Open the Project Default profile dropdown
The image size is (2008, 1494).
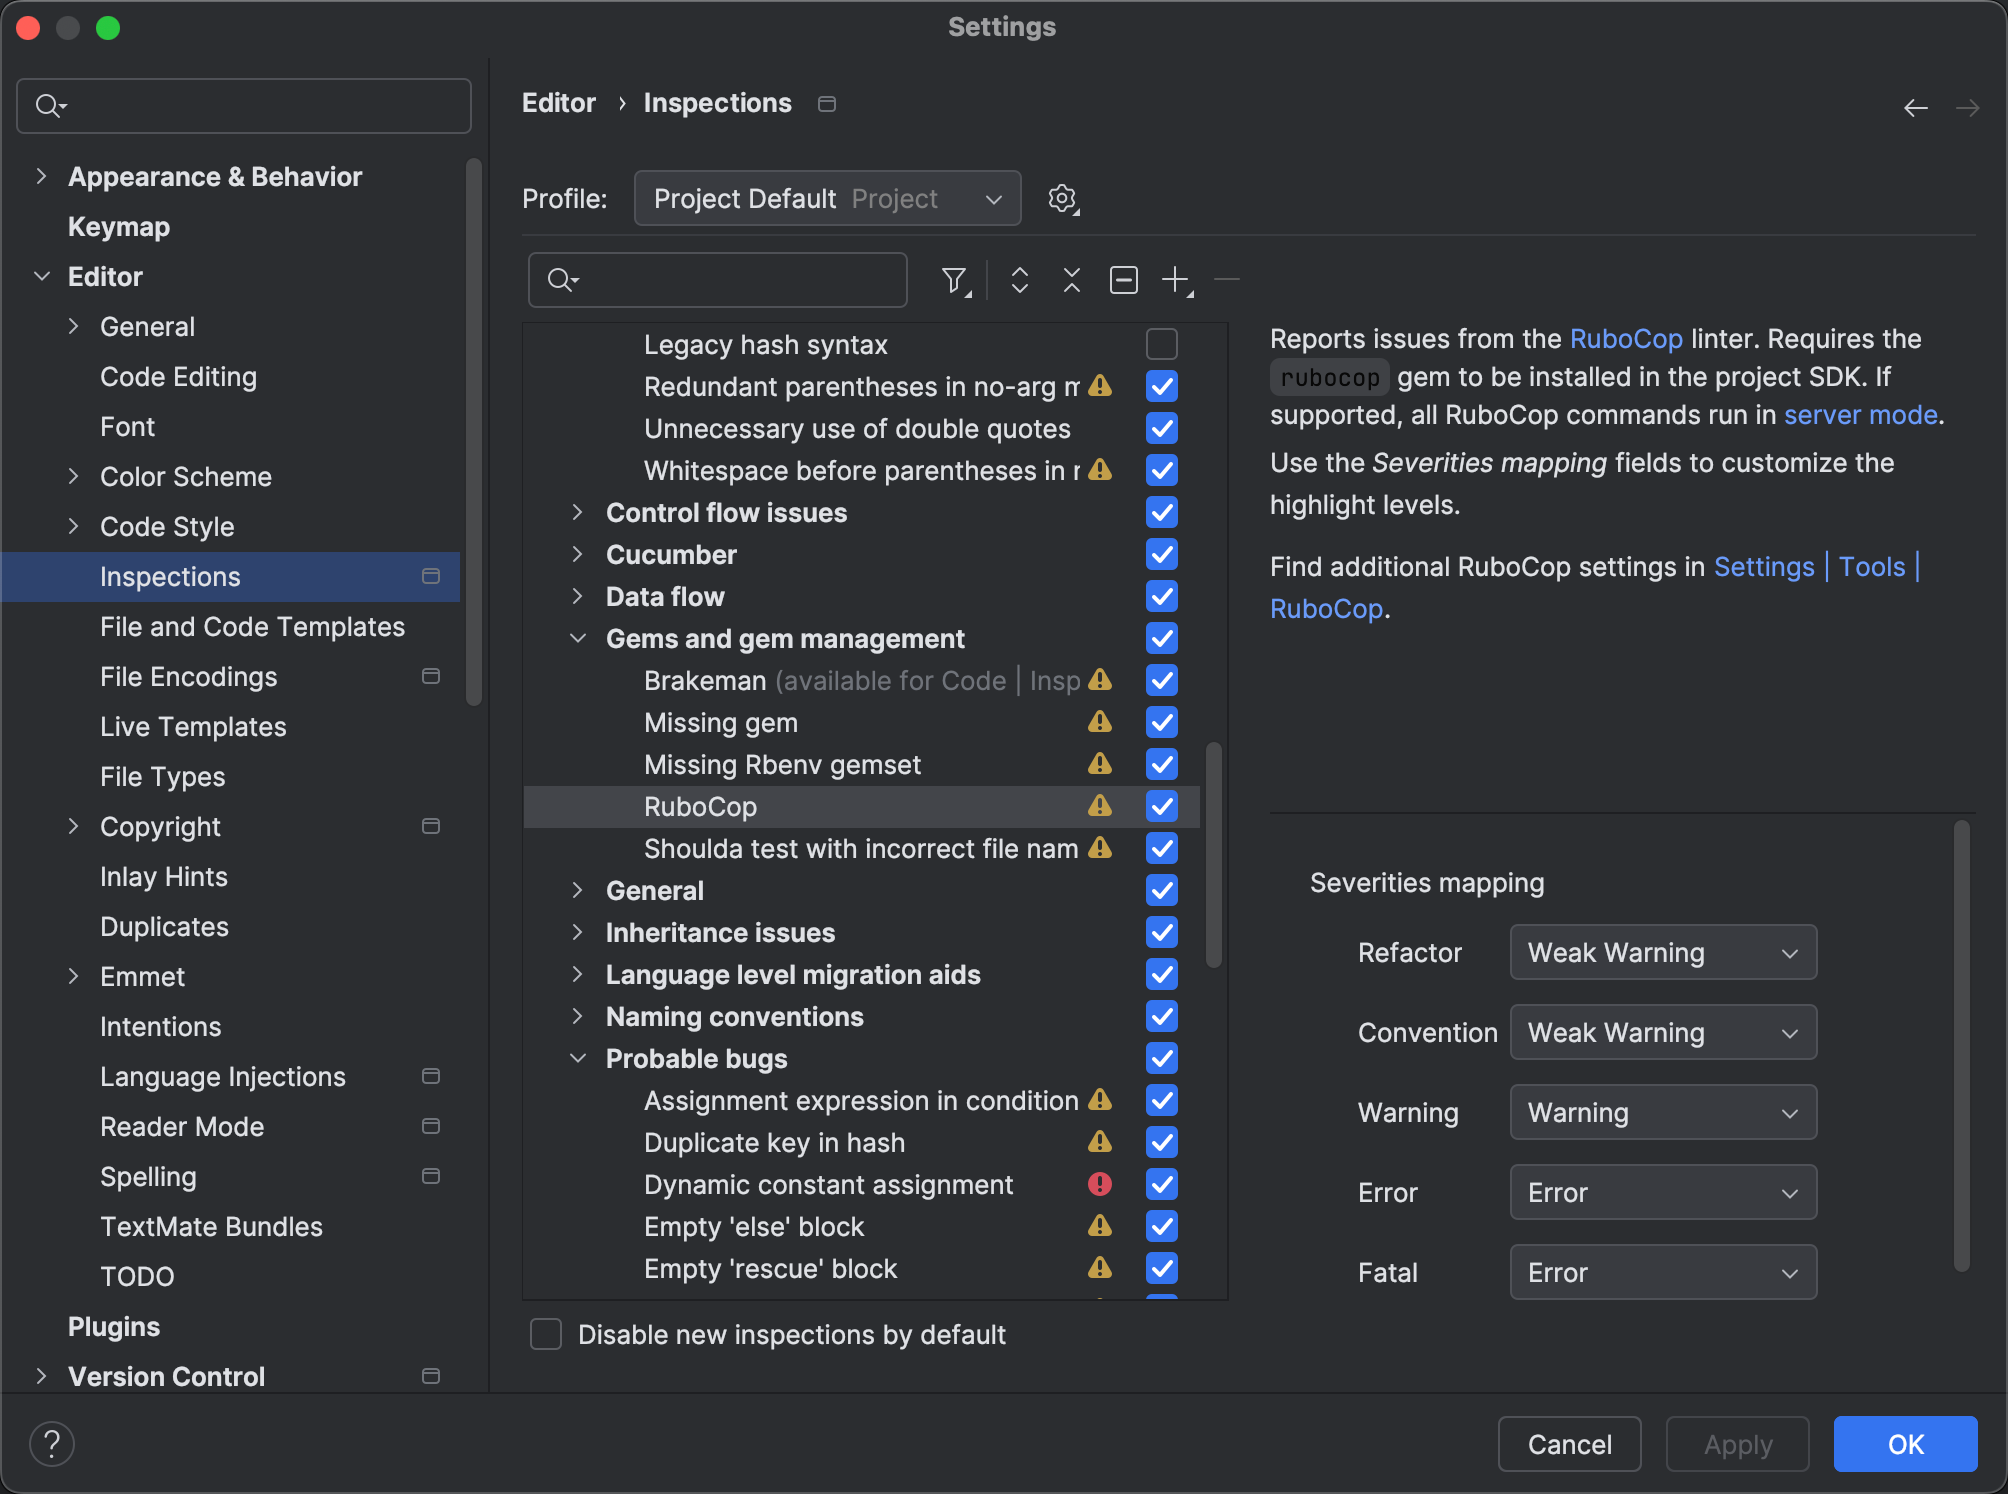[x=827, y=199]
